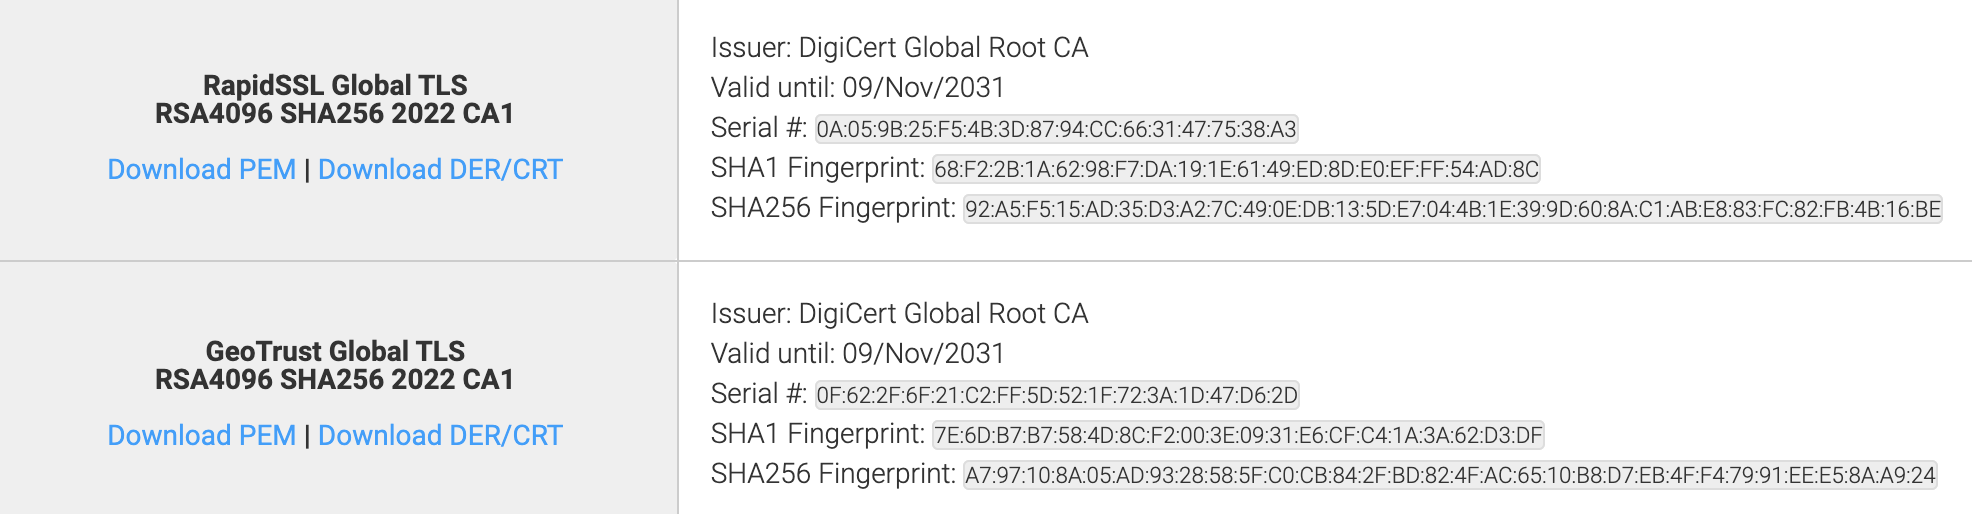The image size is (1972, 514).
Task: Click RapidSSL Valid until 09/Nov/2031 line
Action: (x=857, y=88)
